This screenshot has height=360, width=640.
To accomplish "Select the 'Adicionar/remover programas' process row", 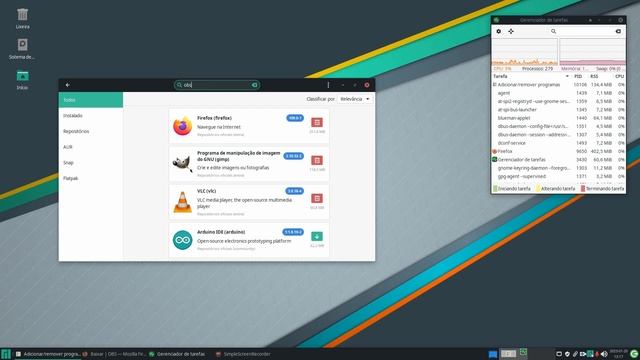I will (x=558, y=85).
